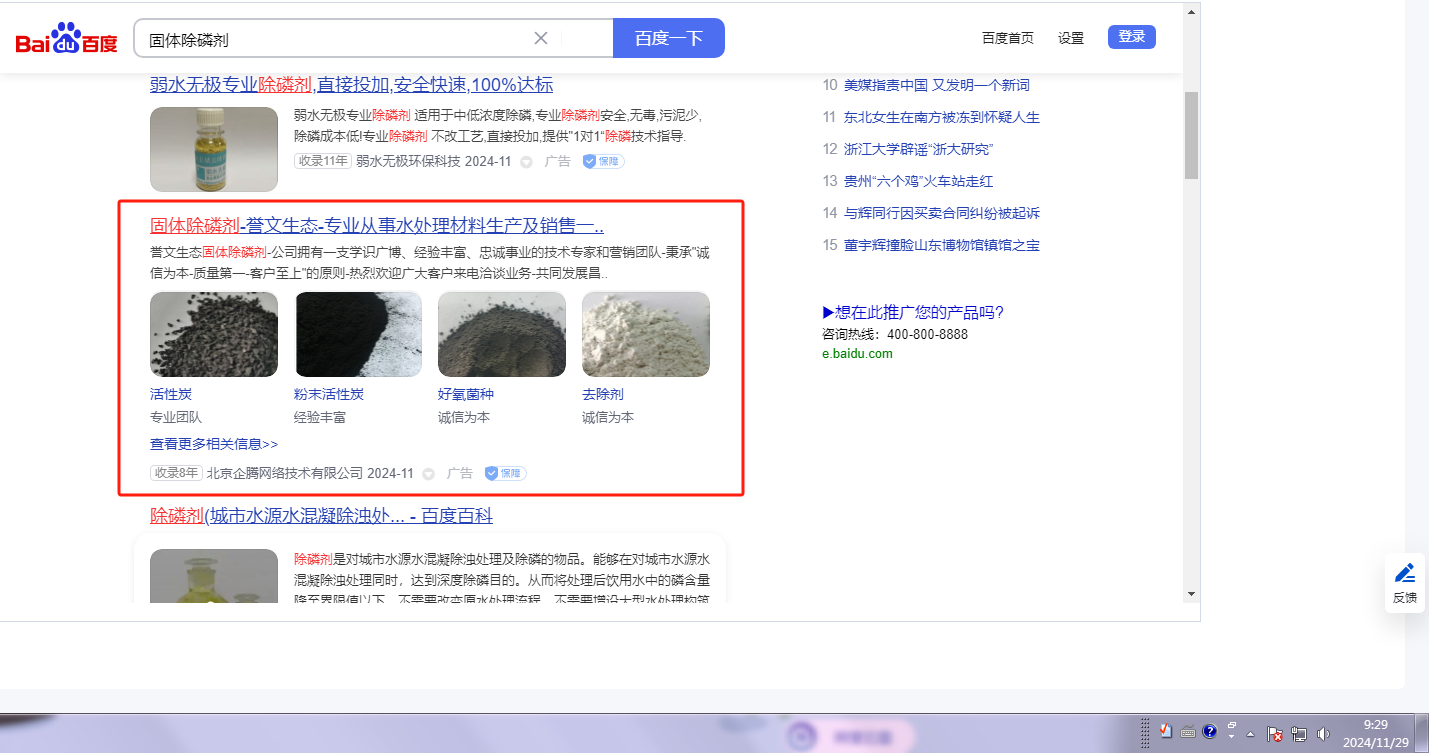
Task: Click the 收录11年 tag
Action: pyautogui.click(x=322, y=161)
